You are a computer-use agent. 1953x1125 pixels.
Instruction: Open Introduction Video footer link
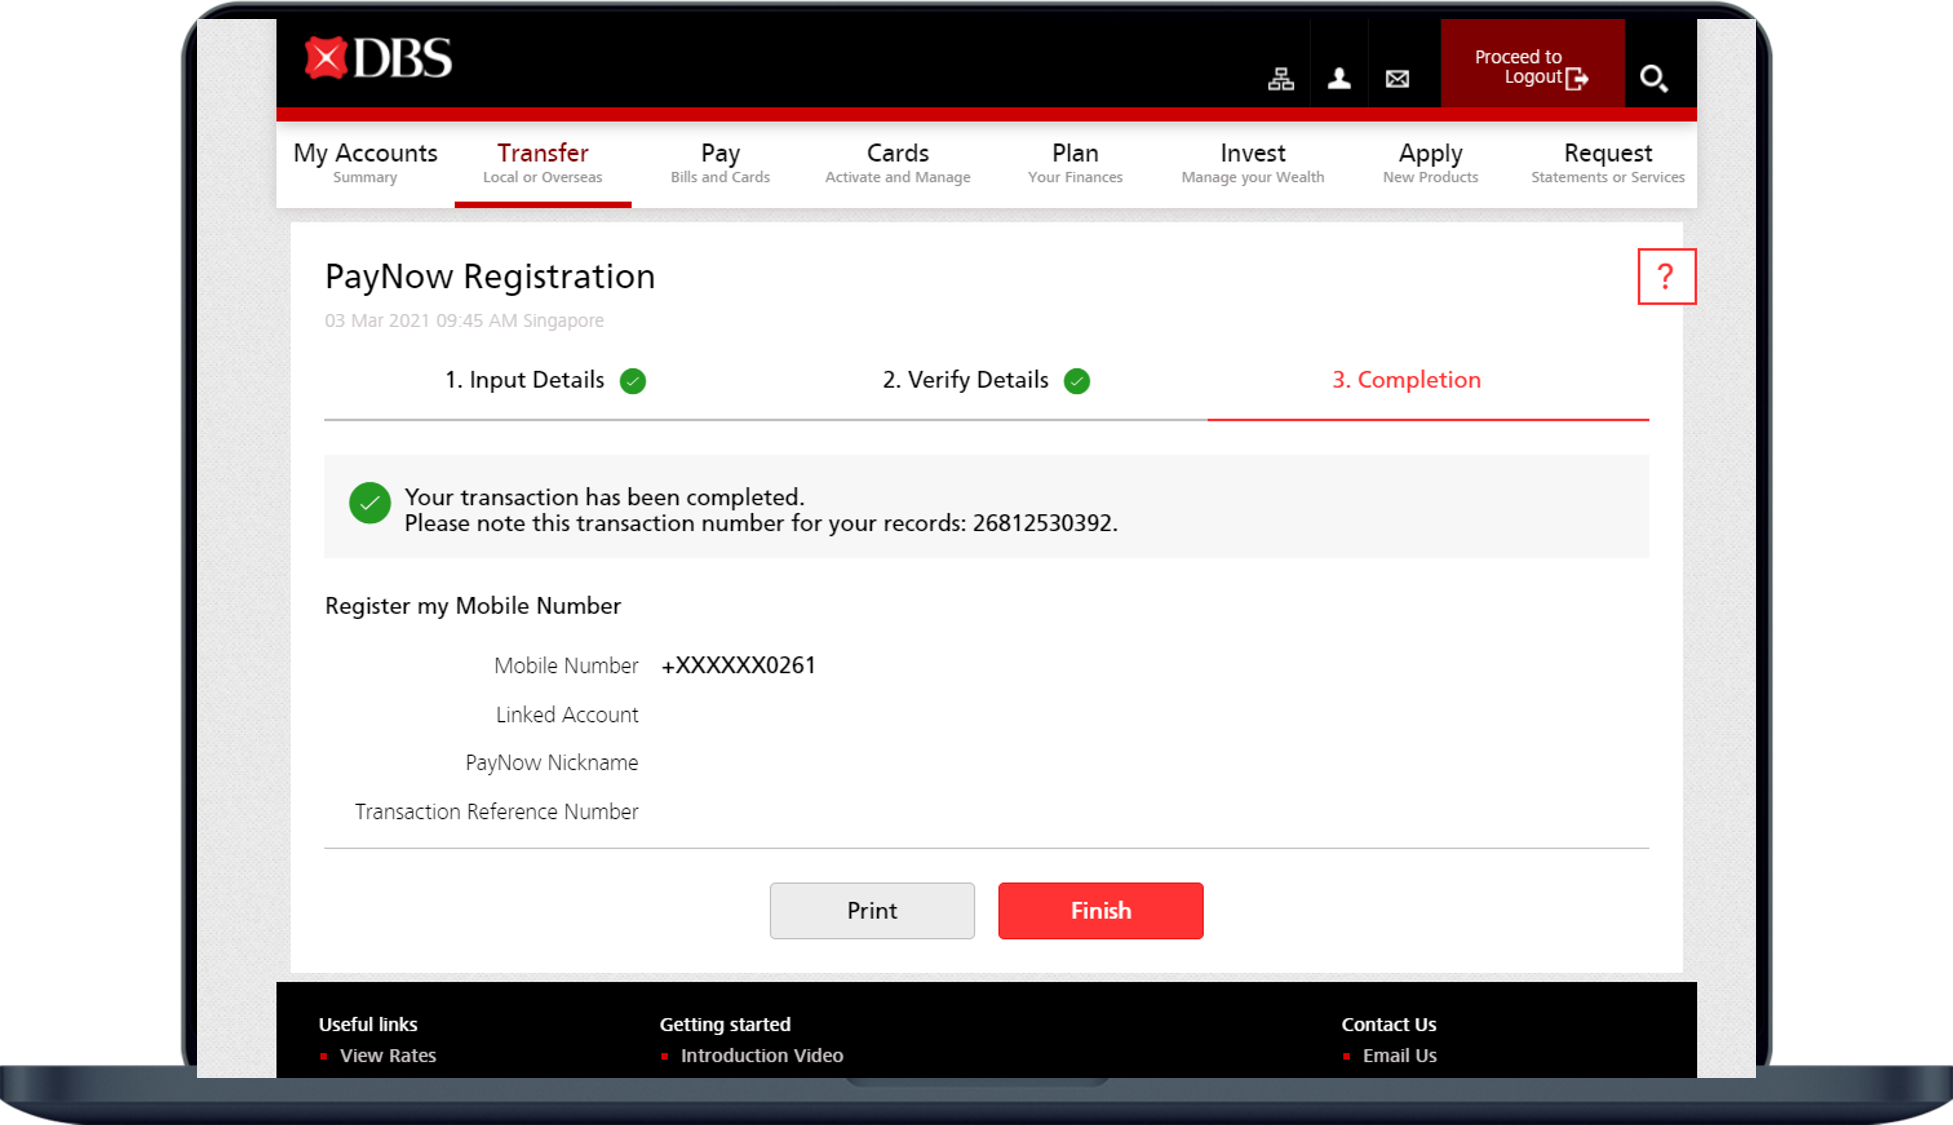coord(762,1055)
